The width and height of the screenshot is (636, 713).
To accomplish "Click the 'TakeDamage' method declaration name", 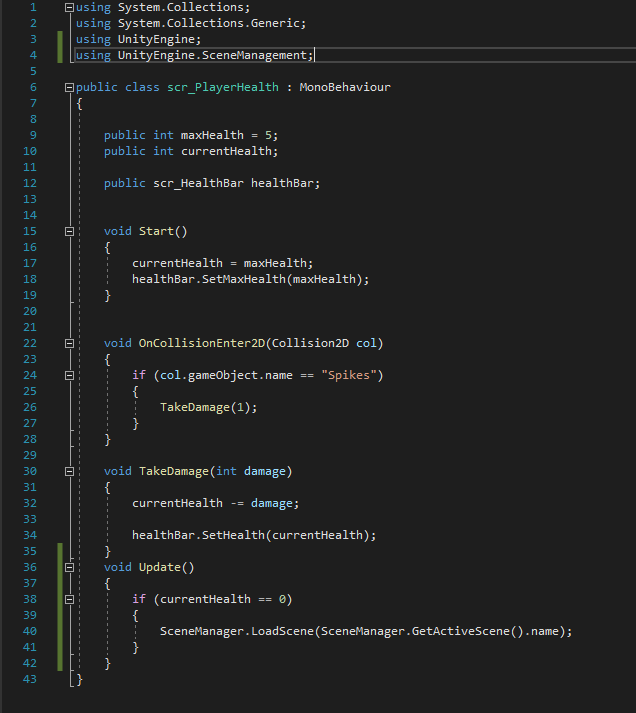I will tap(174, 472).
